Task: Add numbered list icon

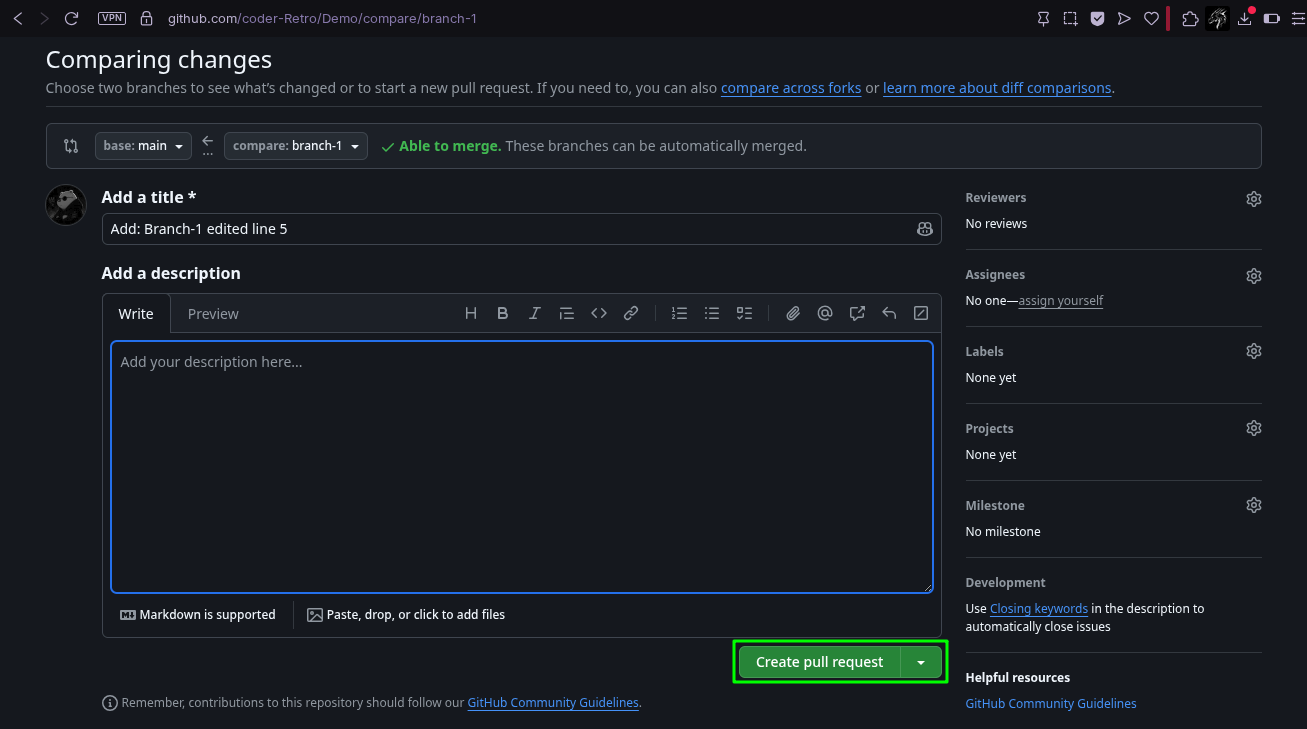Action: click(x=680, y=313)
